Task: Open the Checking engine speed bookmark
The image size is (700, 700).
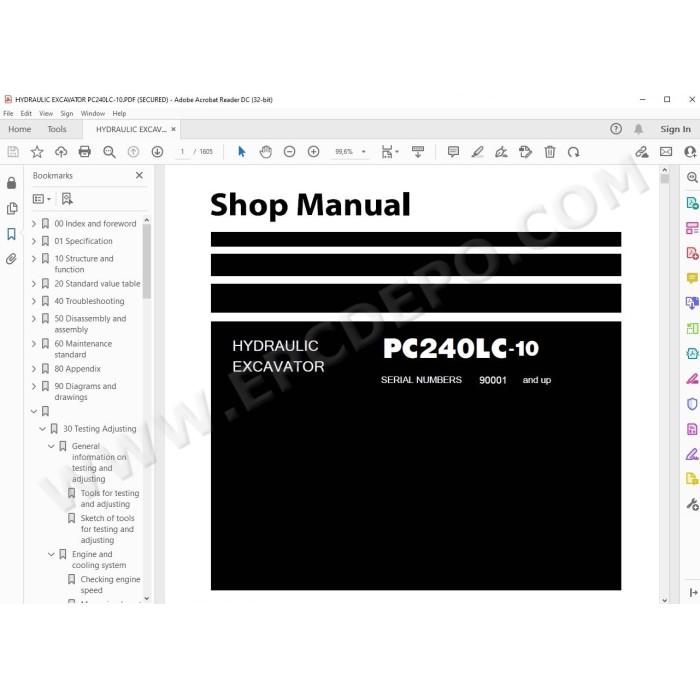Action: pos(110,584)
